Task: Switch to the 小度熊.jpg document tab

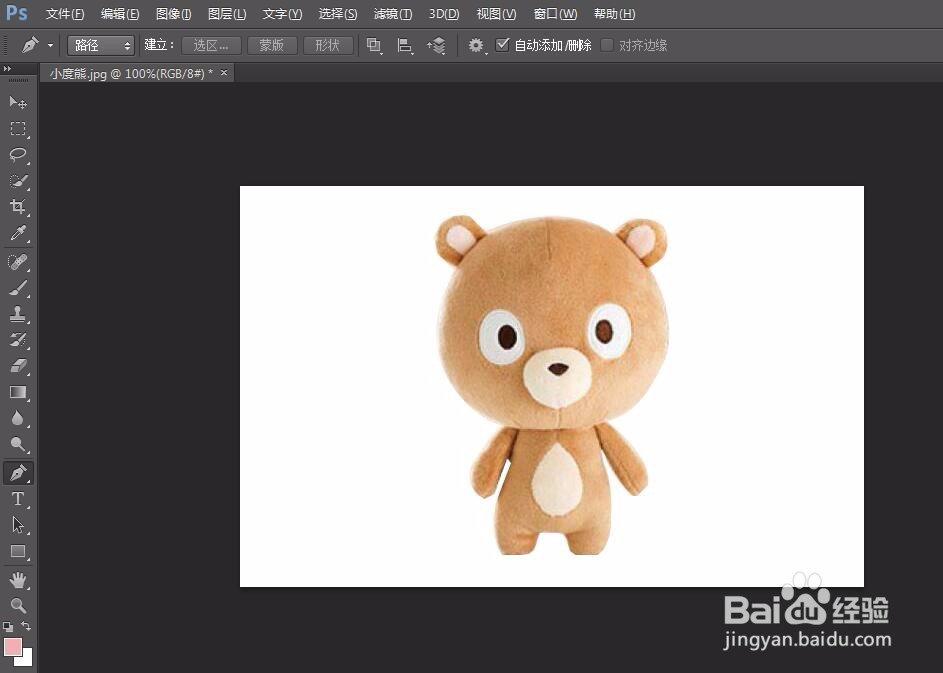Action: [x=131, y=73]
